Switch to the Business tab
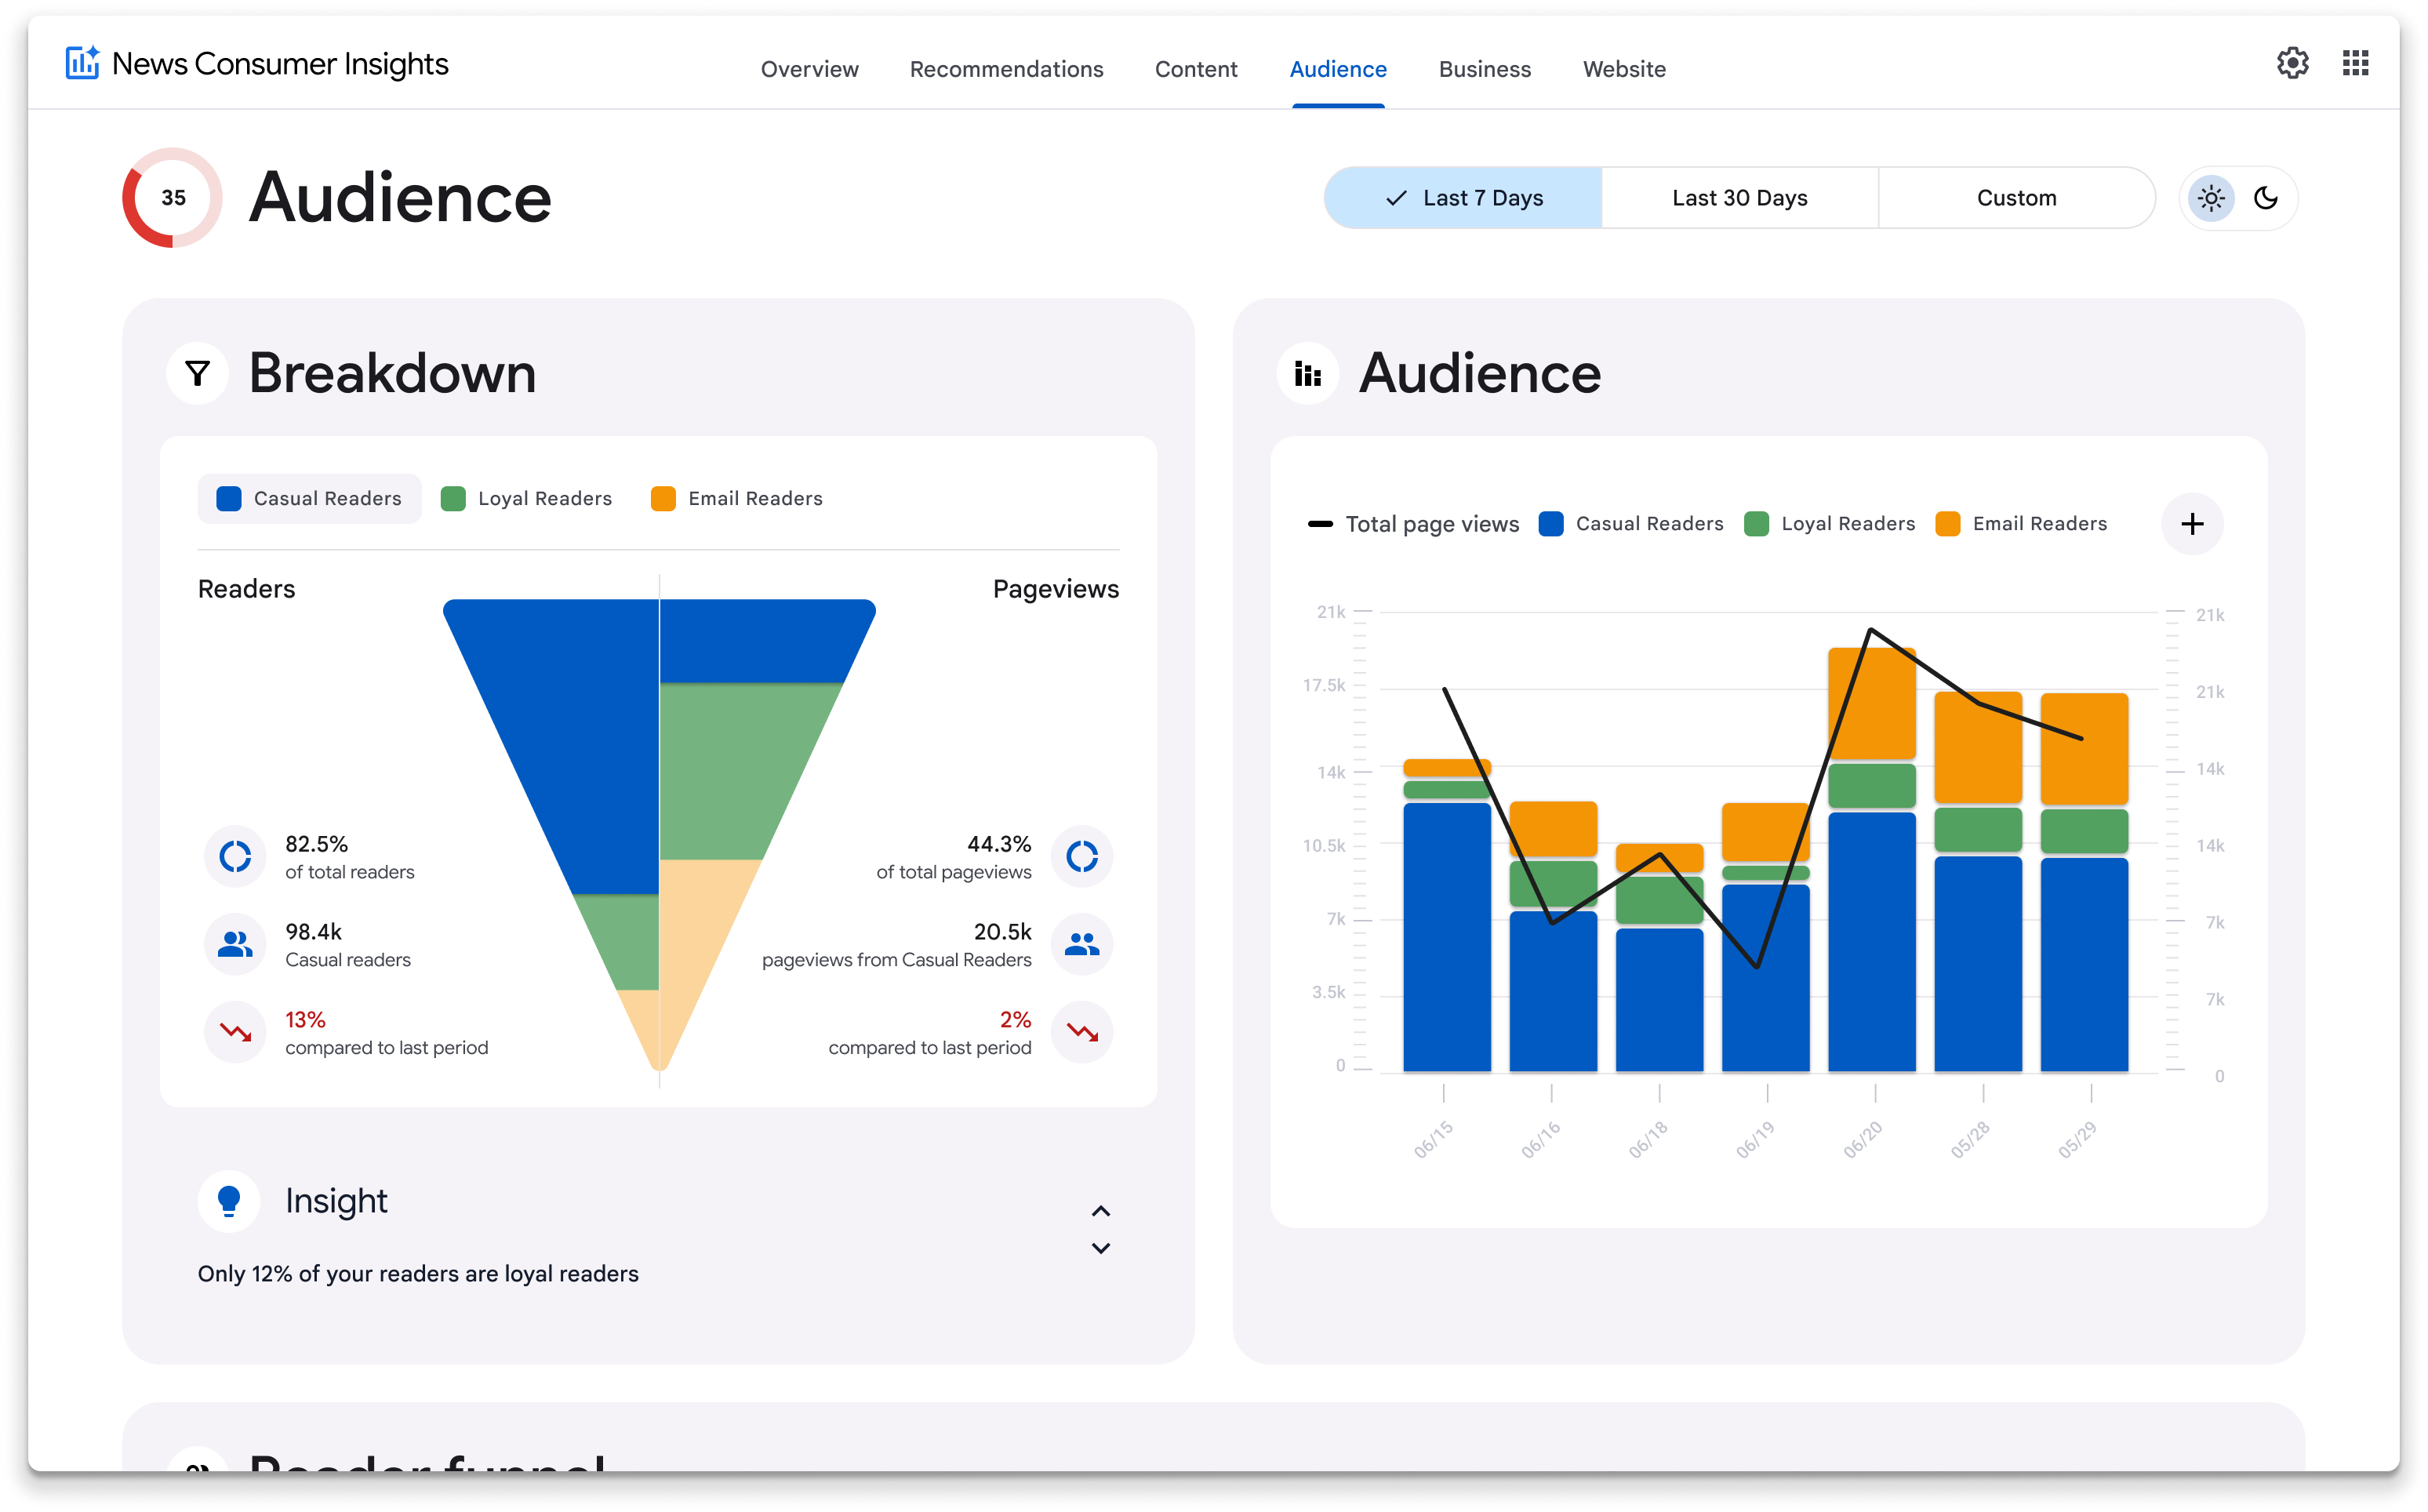The height and width of the screenshot is (1512, 2428). click(x=1484, y=69)
